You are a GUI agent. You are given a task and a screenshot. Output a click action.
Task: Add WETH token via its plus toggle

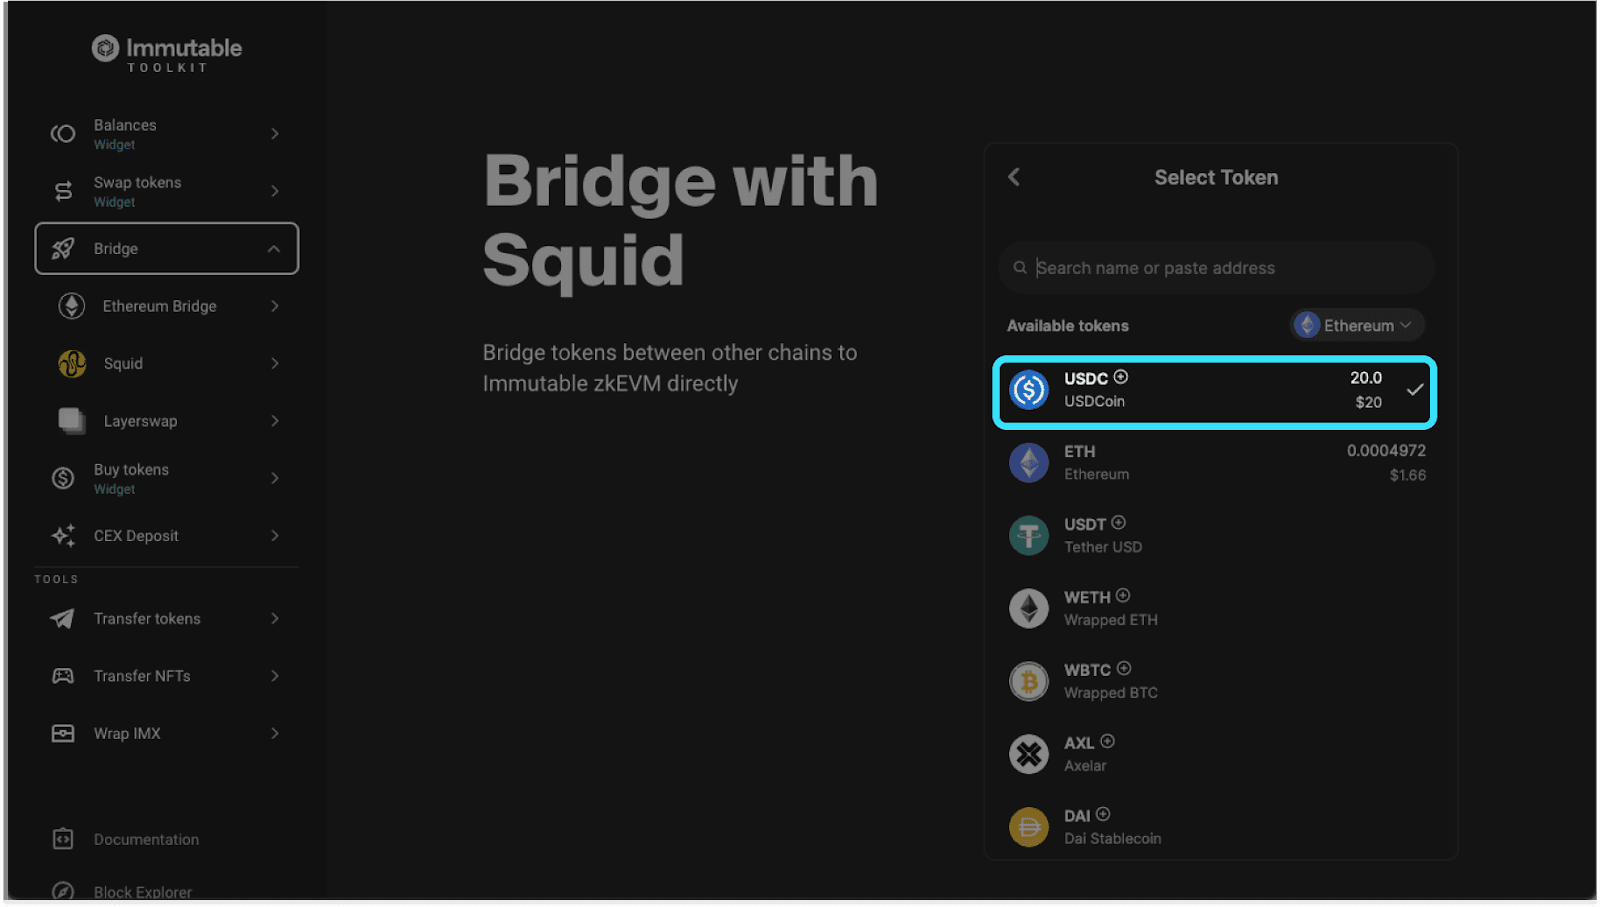(1121, 596)
